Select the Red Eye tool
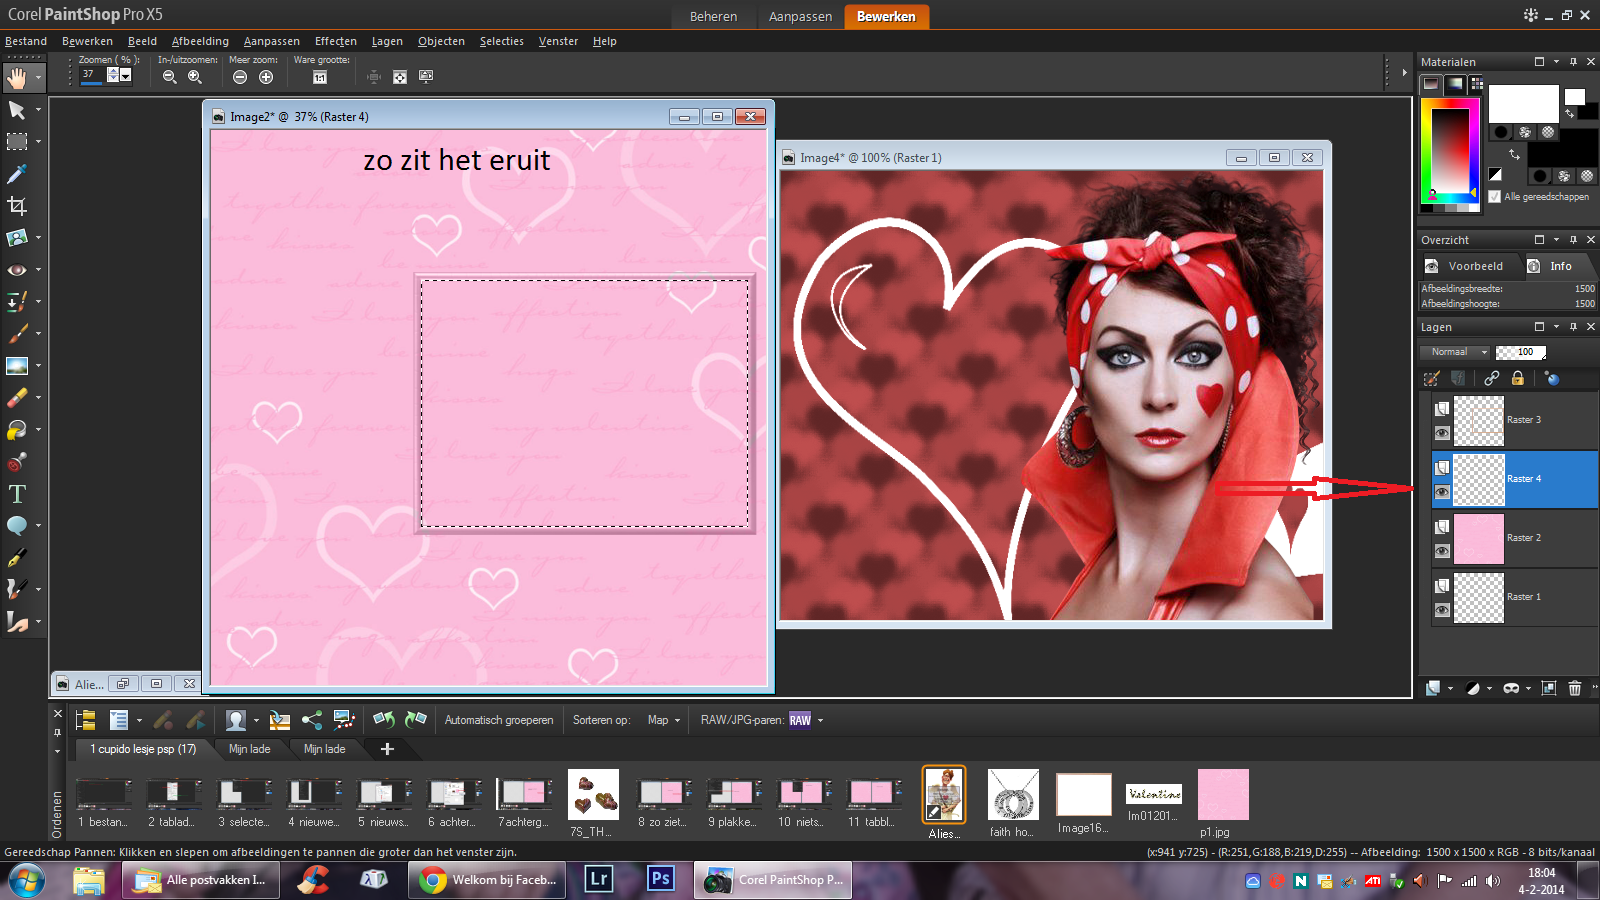 tap(17, 270)
